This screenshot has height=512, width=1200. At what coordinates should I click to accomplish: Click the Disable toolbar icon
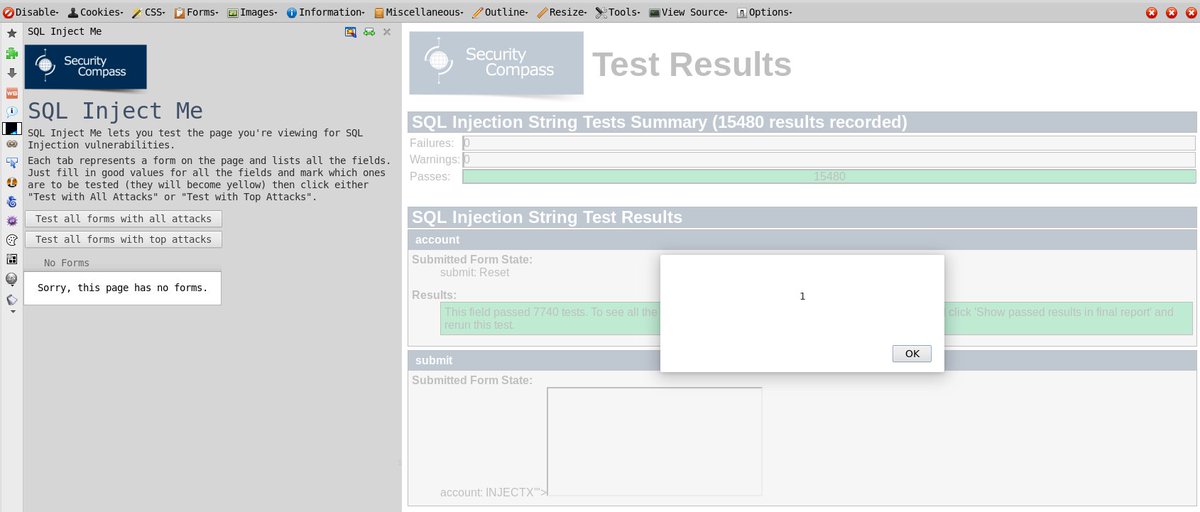pos(8,13)
